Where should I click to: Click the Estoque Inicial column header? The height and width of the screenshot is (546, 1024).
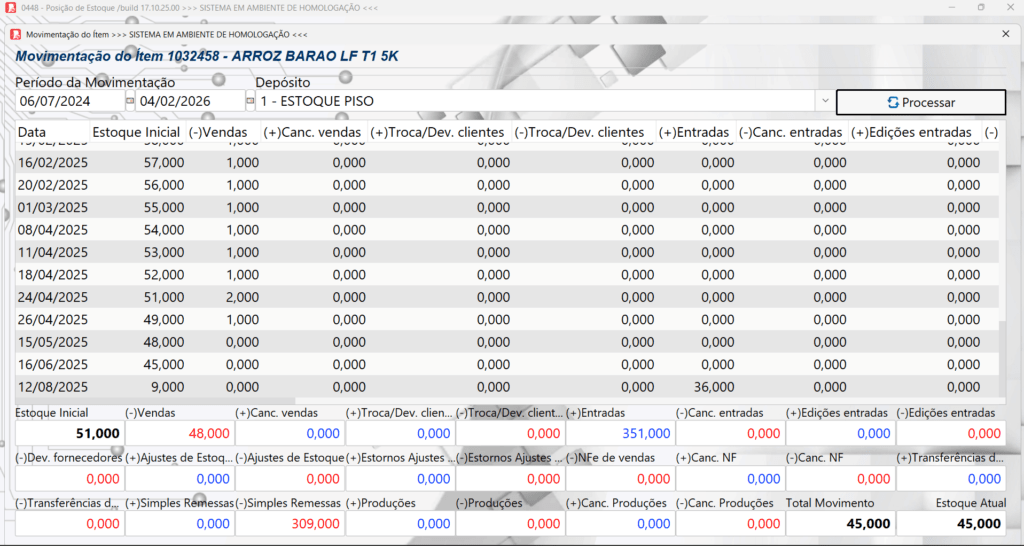coord(136,132)
